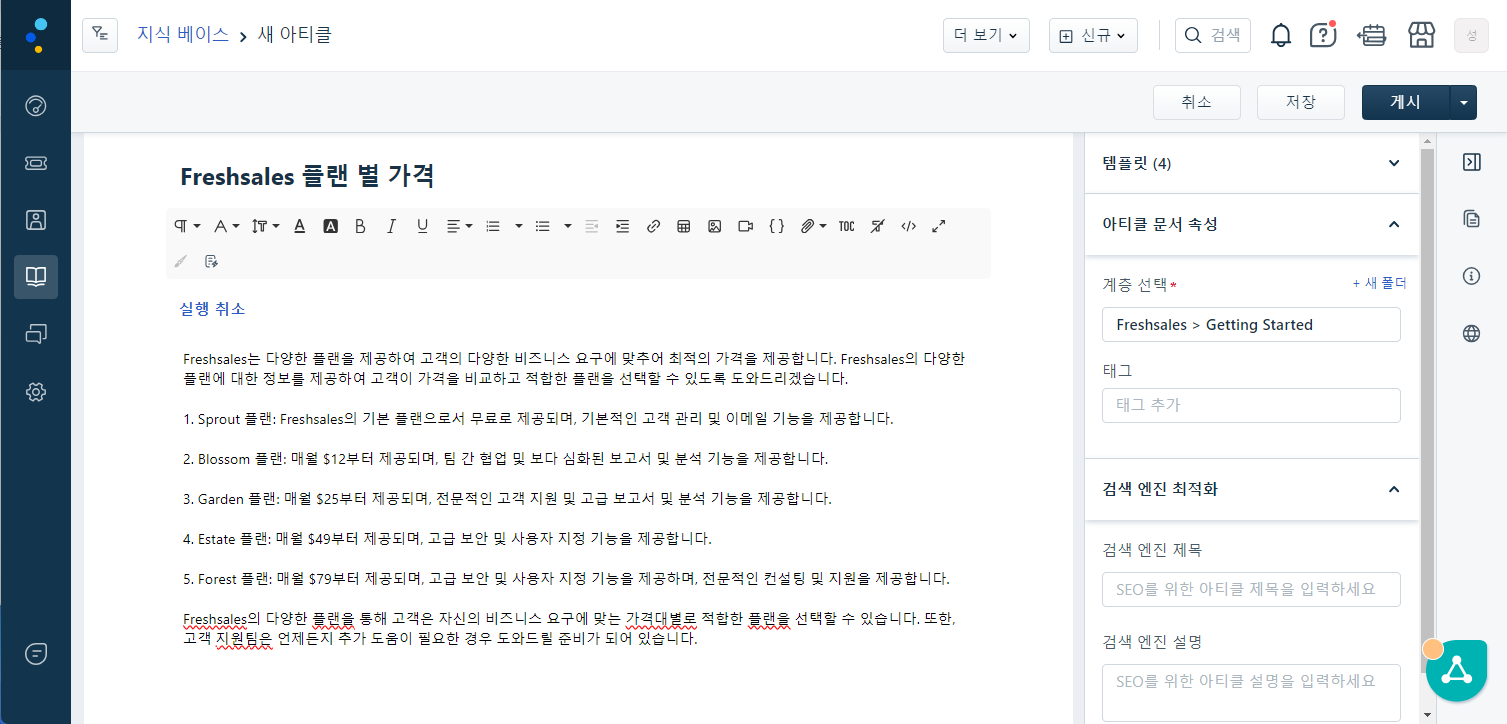Viewport: 1507px width, 724px height.
Task: Open marketplace store icon
Action: point(1421,35)
